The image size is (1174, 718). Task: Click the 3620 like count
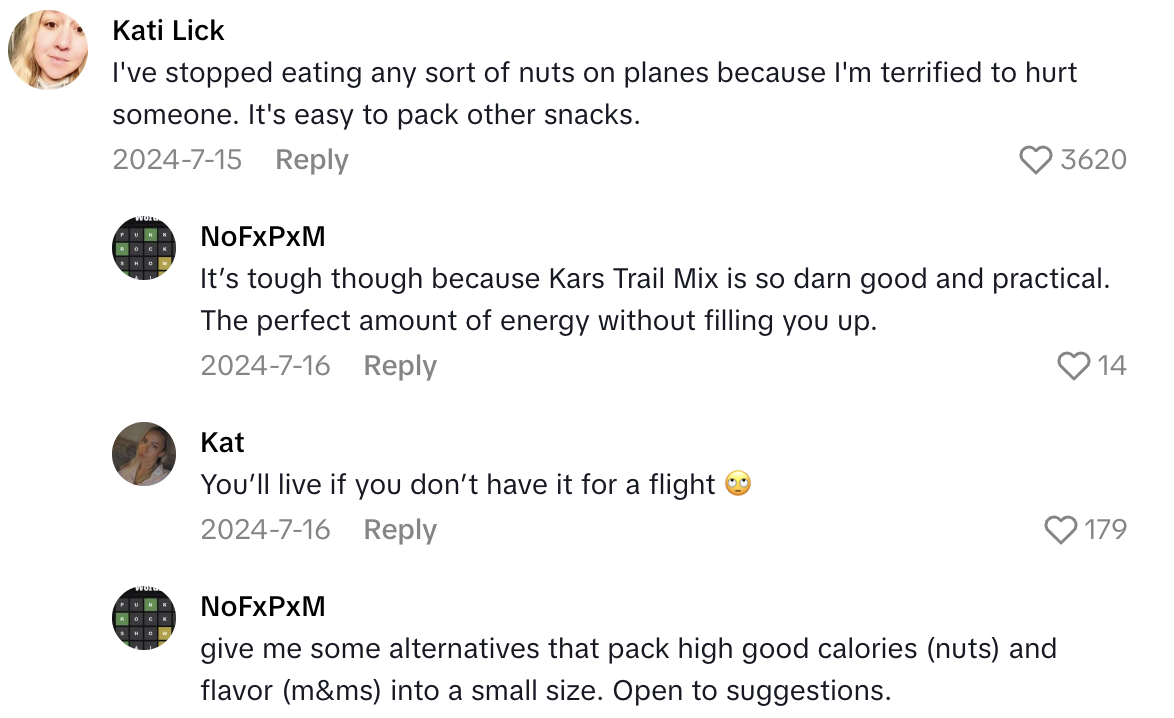coord(1095,159)
